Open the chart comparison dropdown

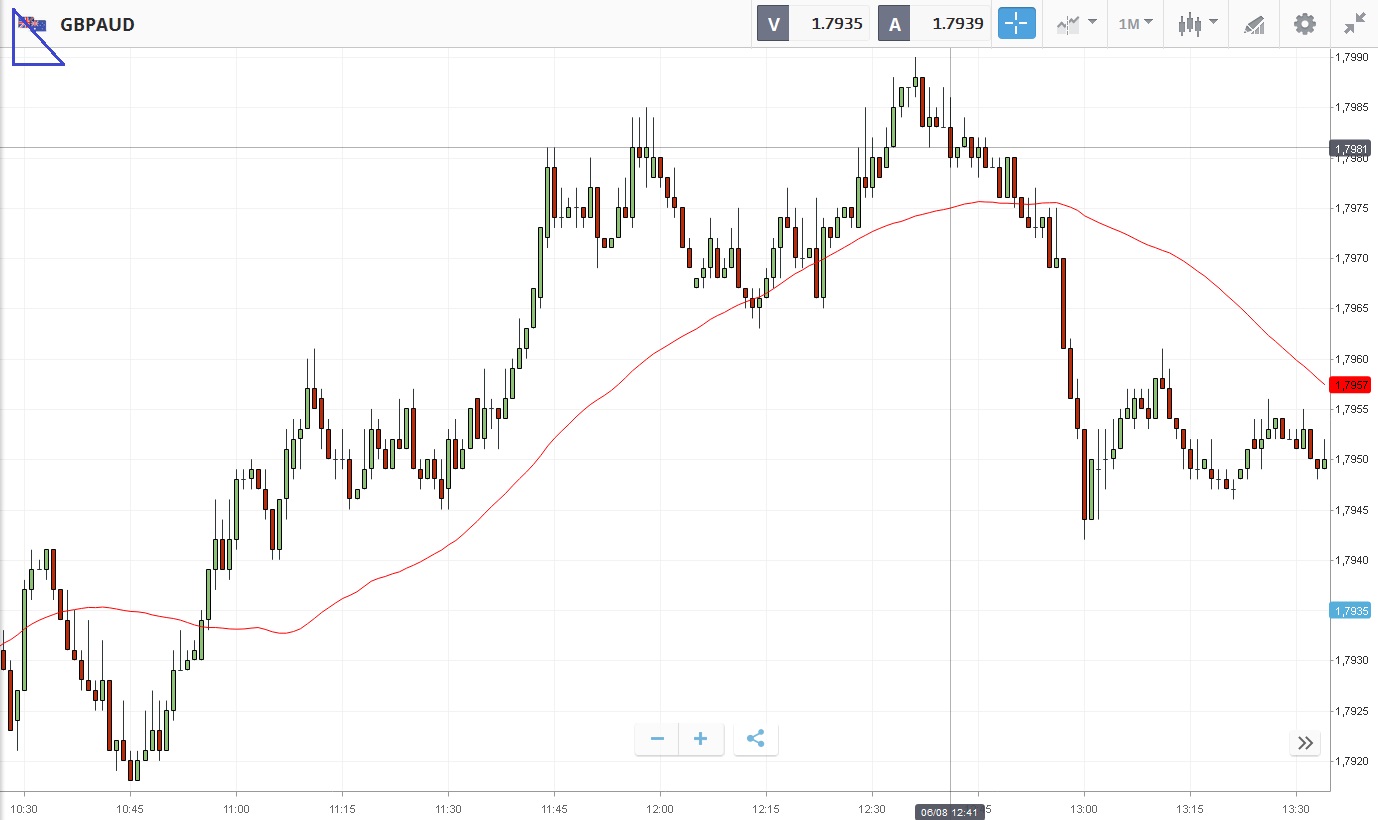coord(1076,24)
